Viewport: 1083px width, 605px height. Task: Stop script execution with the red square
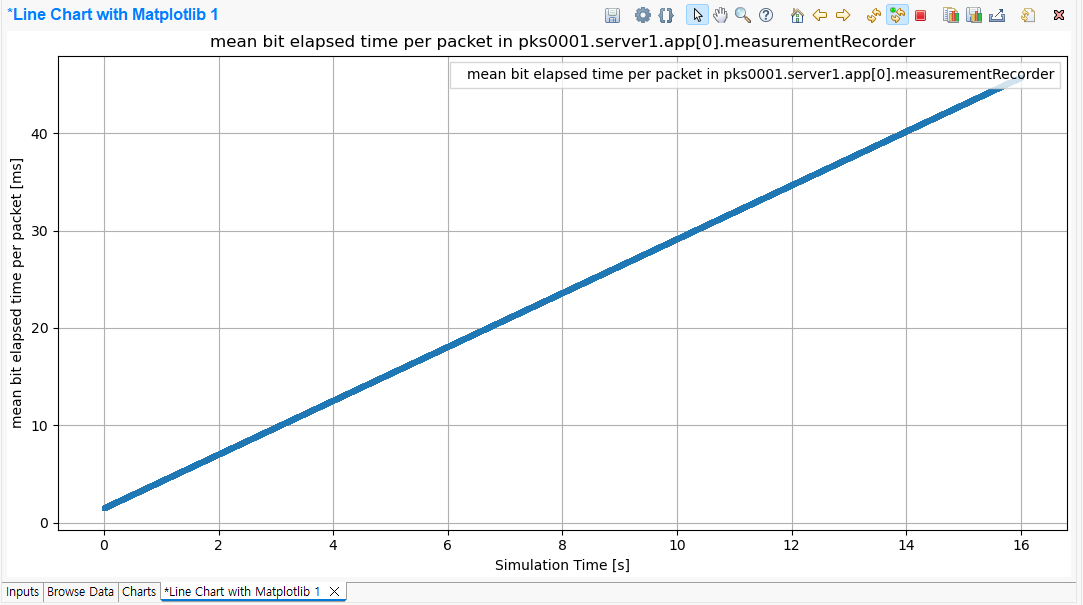point(920,15)
